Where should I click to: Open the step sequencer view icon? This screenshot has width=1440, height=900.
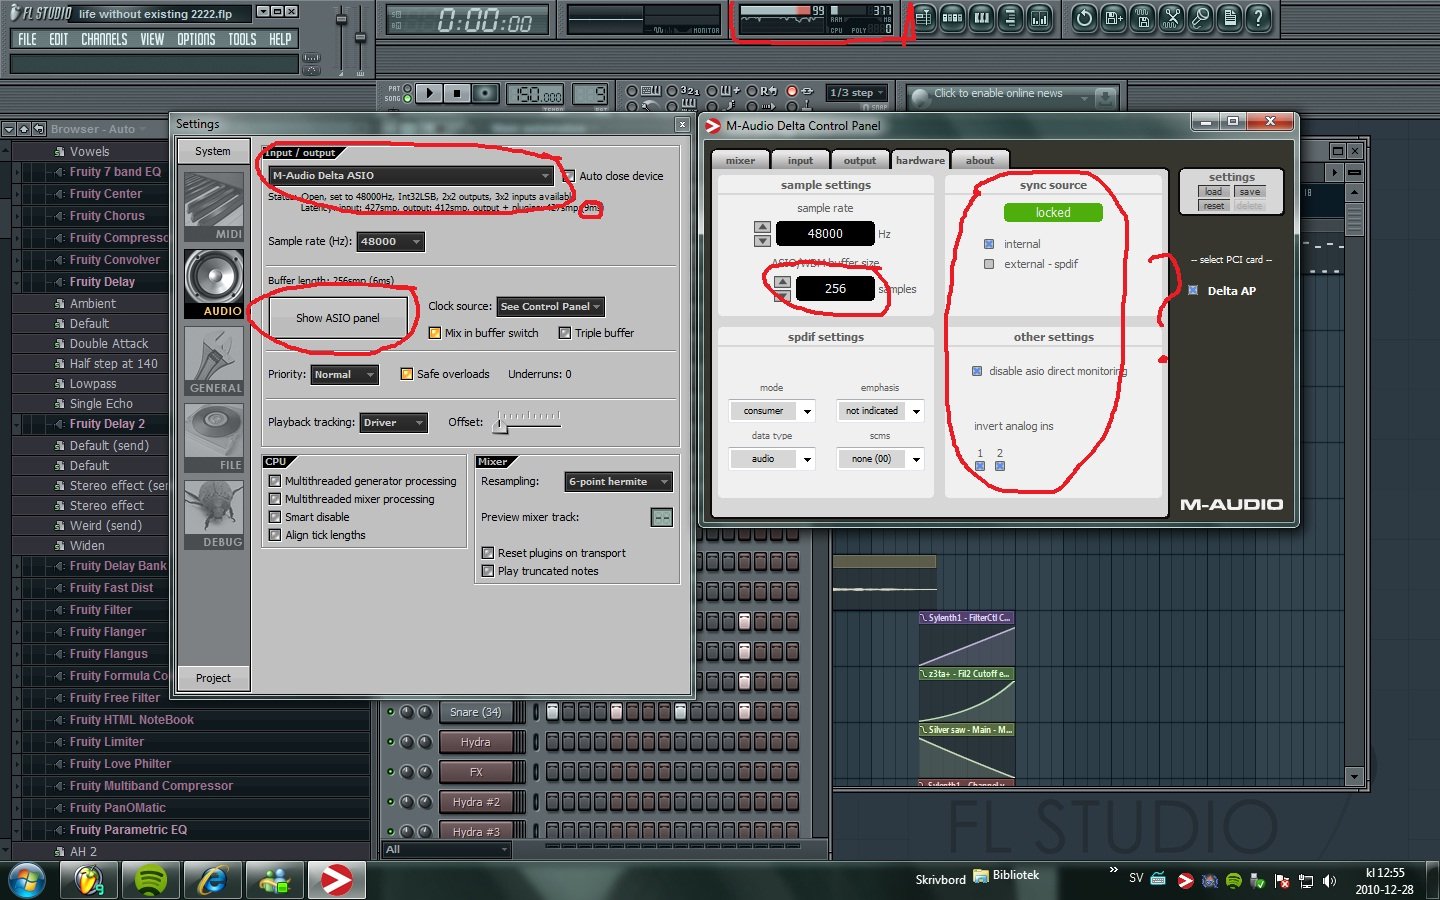[x=952, y=18]
